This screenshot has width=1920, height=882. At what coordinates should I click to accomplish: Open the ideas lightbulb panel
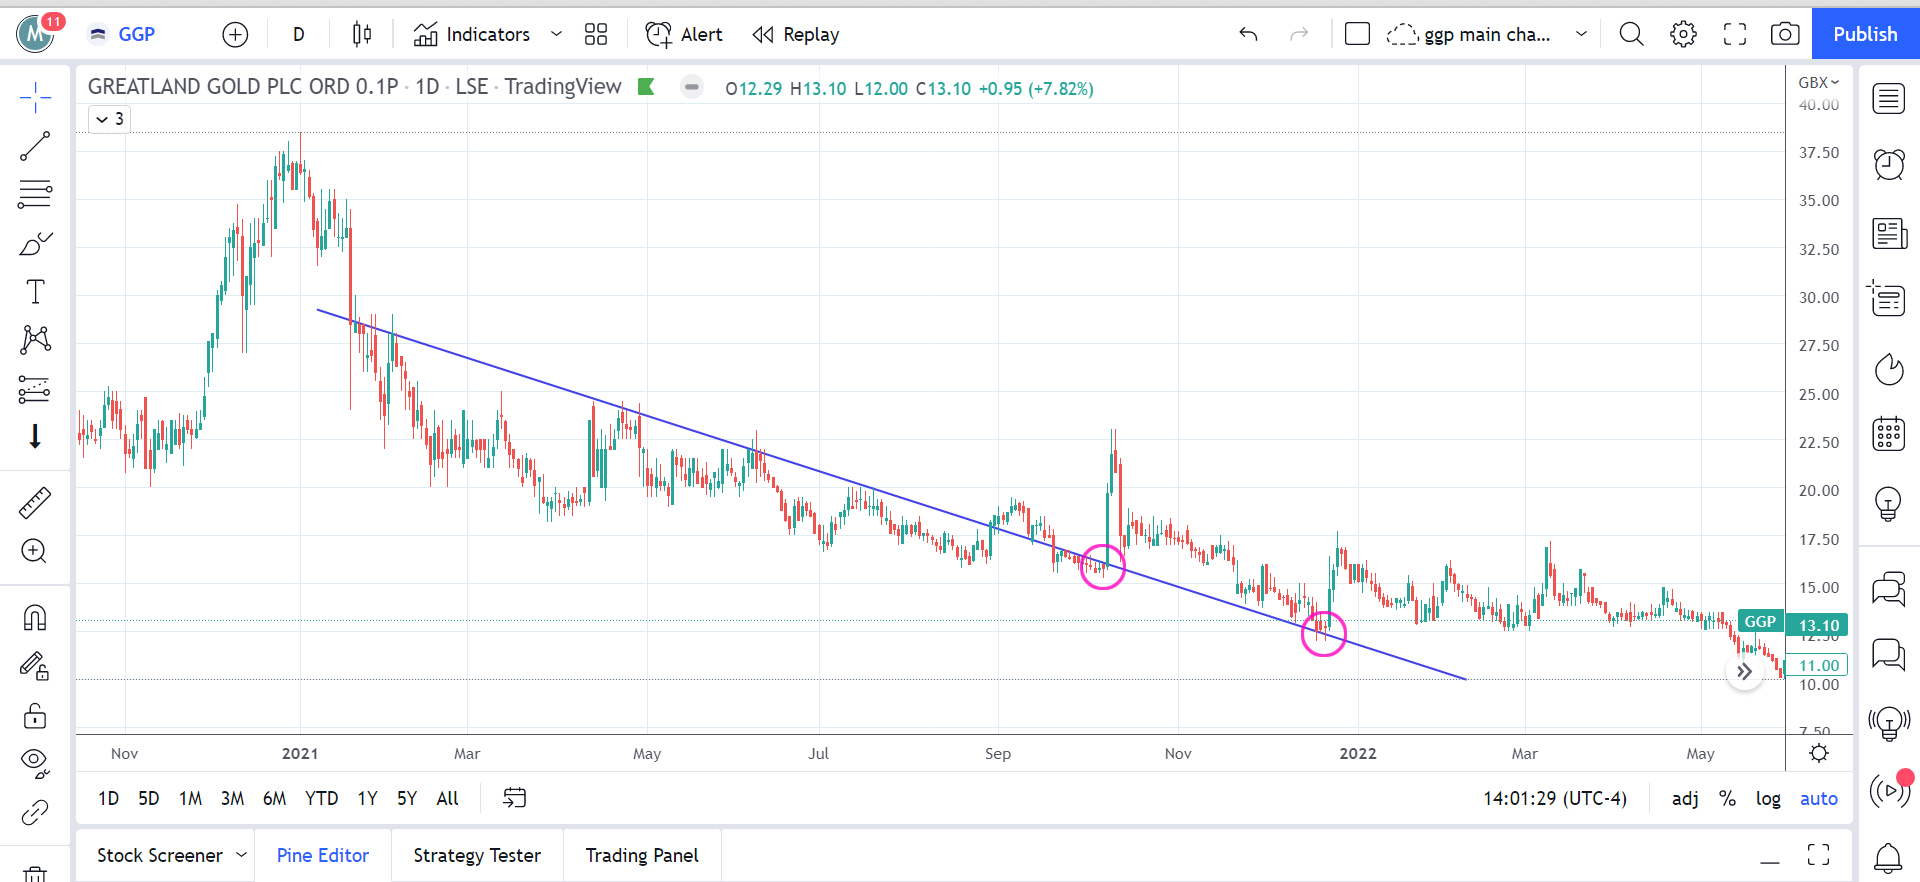pyautogui.click(x=1889, y=504)
